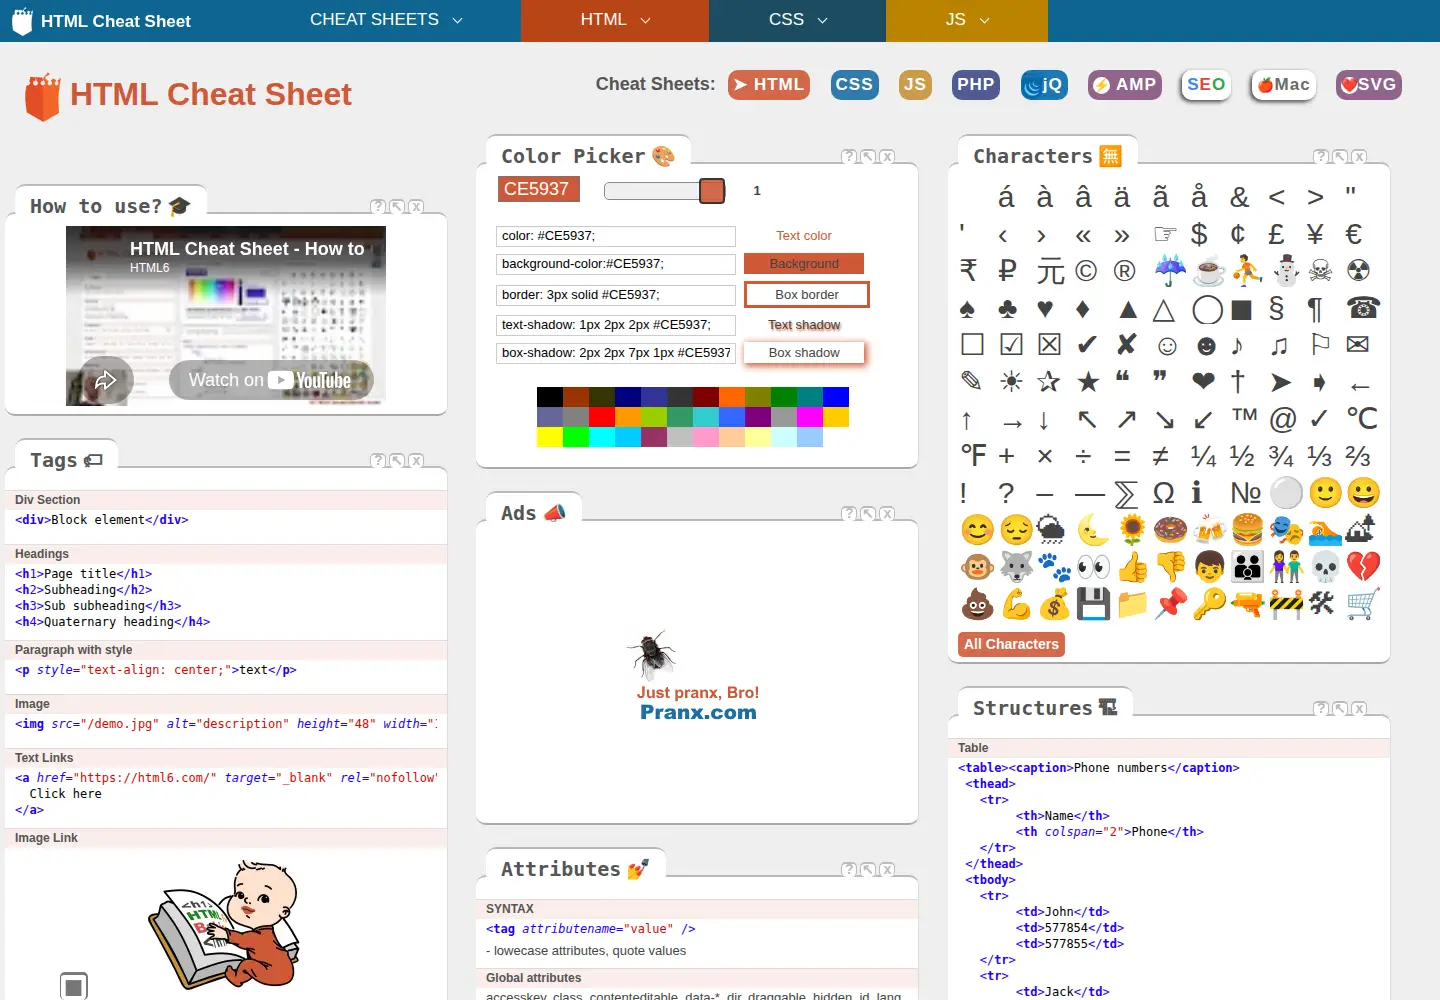Open the AMP cheat sheet badge
Viewport: 1440px width, 1000px height.
click(1126, 85)
